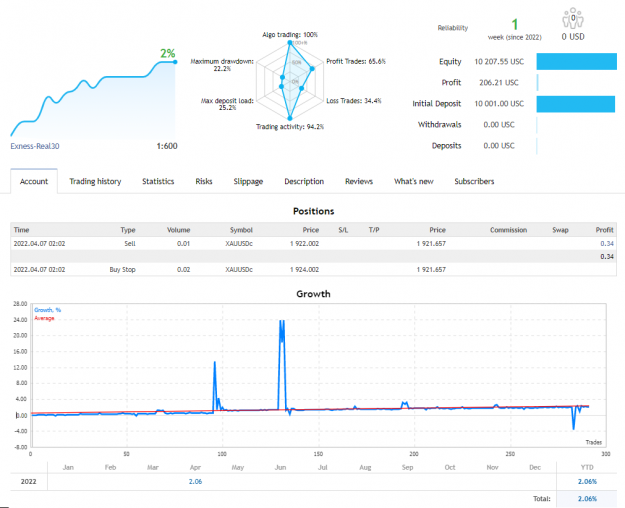Click the Loss Trades 34.4% label

coord(354,101)
